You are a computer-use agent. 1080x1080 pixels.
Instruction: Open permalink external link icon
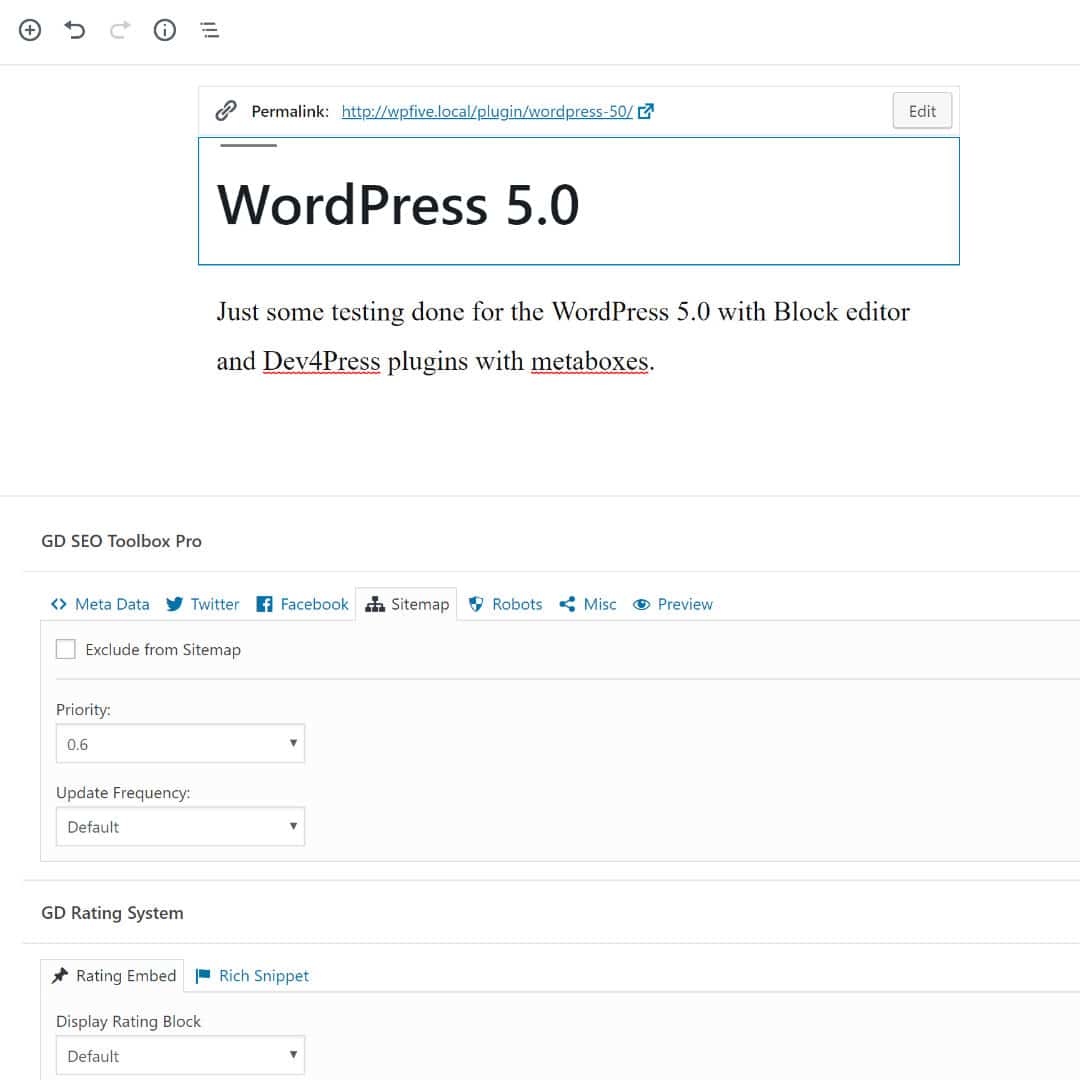coord(645,111)
